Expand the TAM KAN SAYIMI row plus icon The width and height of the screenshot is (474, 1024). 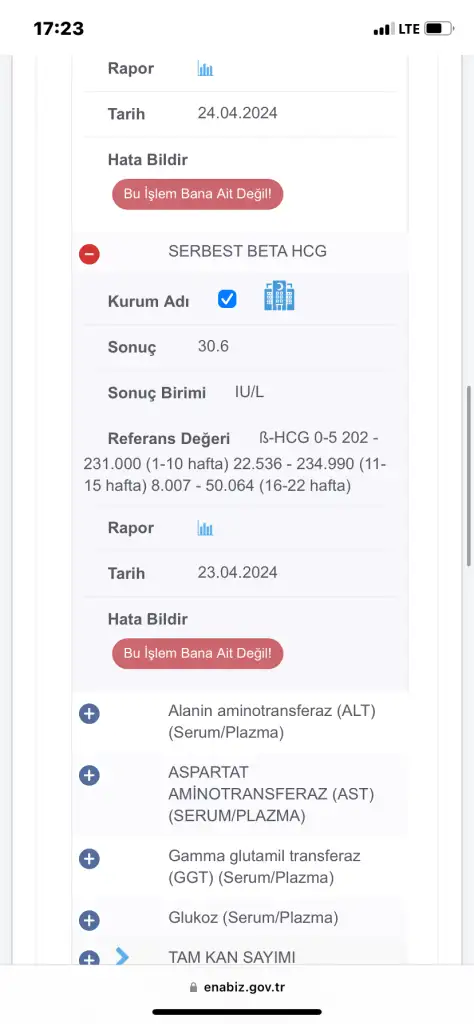click(x=89, y=959)
